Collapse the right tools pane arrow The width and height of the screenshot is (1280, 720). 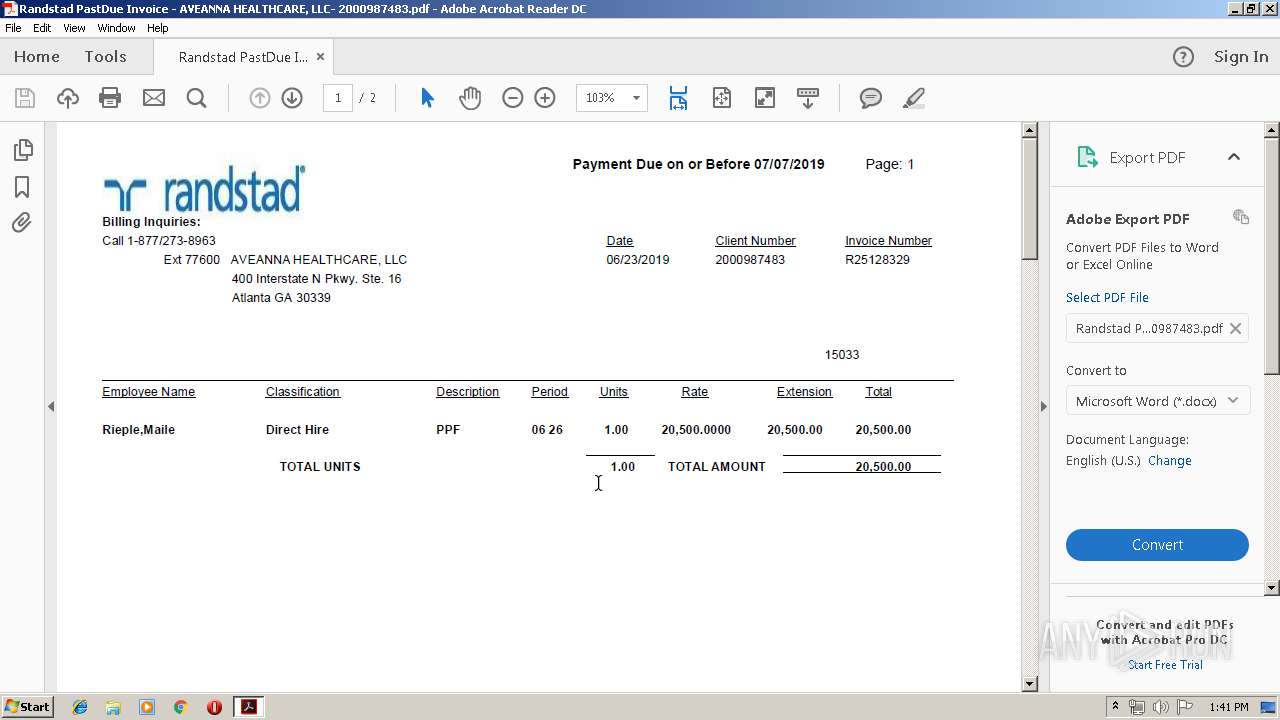[1043, 406]
